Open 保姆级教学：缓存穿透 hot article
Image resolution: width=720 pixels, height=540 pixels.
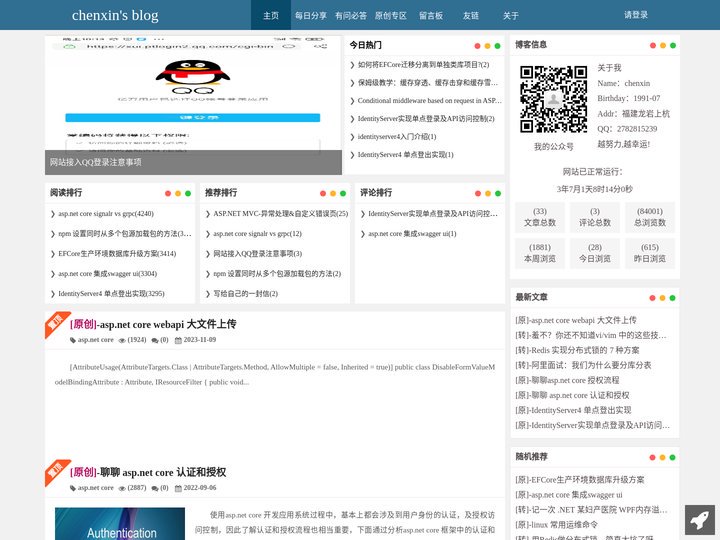pos(428,83)
